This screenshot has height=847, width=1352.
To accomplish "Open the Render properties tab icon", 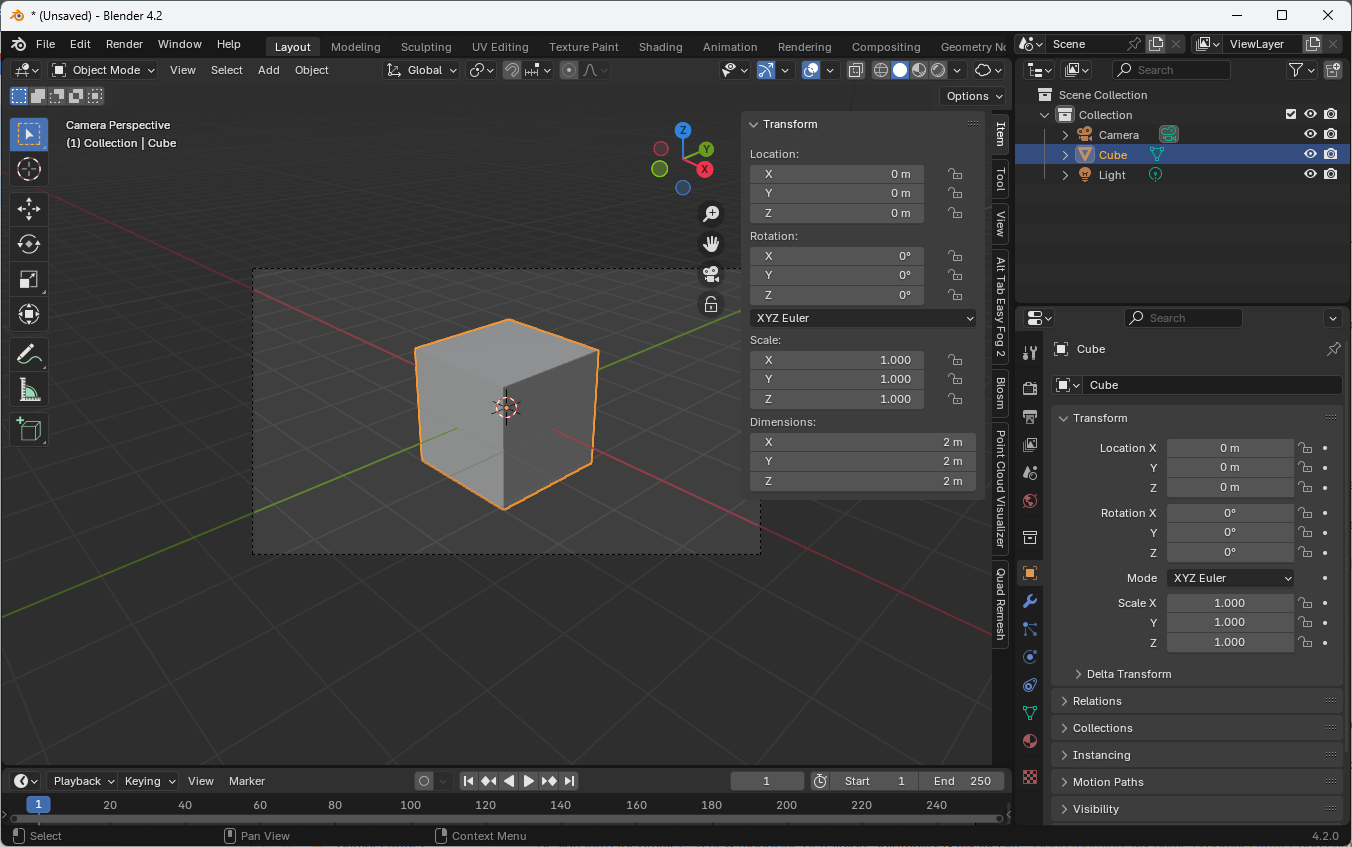I will point(1030,388).
